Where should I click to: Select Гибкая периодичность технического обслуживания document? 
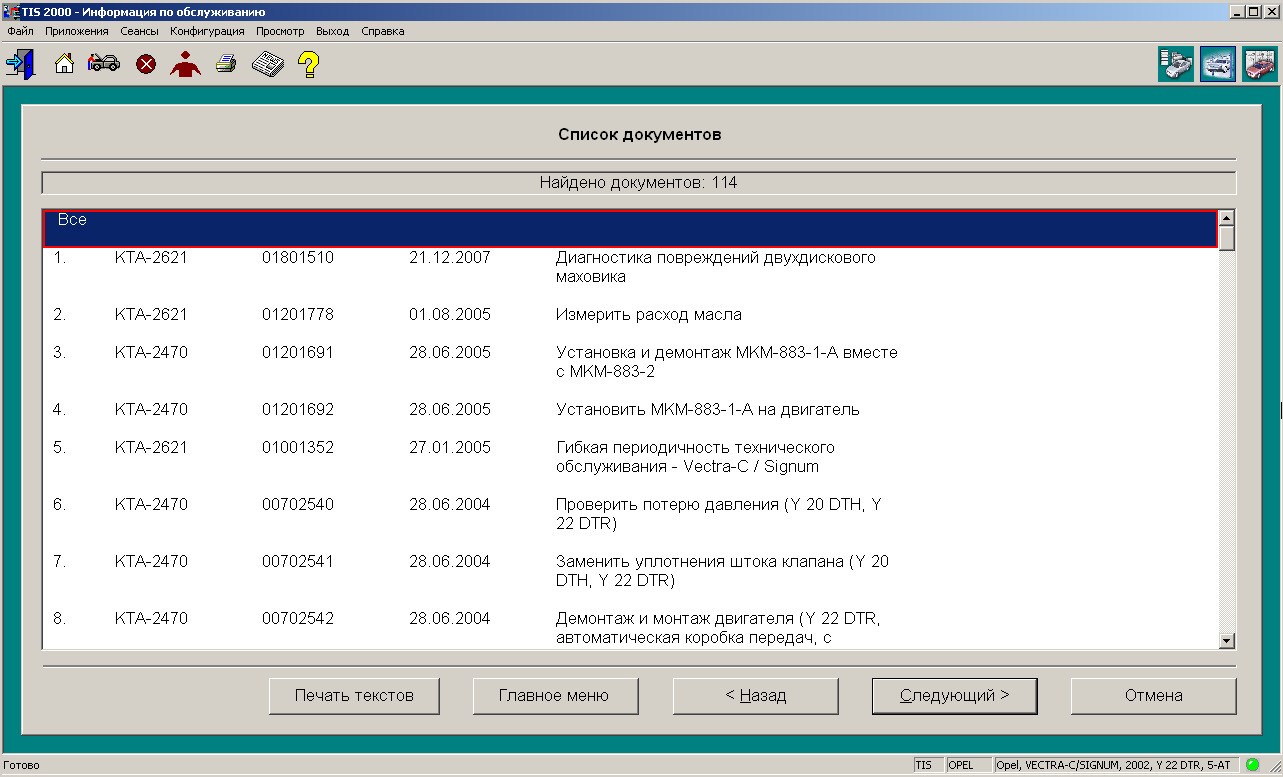pyautogui.click(x=695, y=457)
